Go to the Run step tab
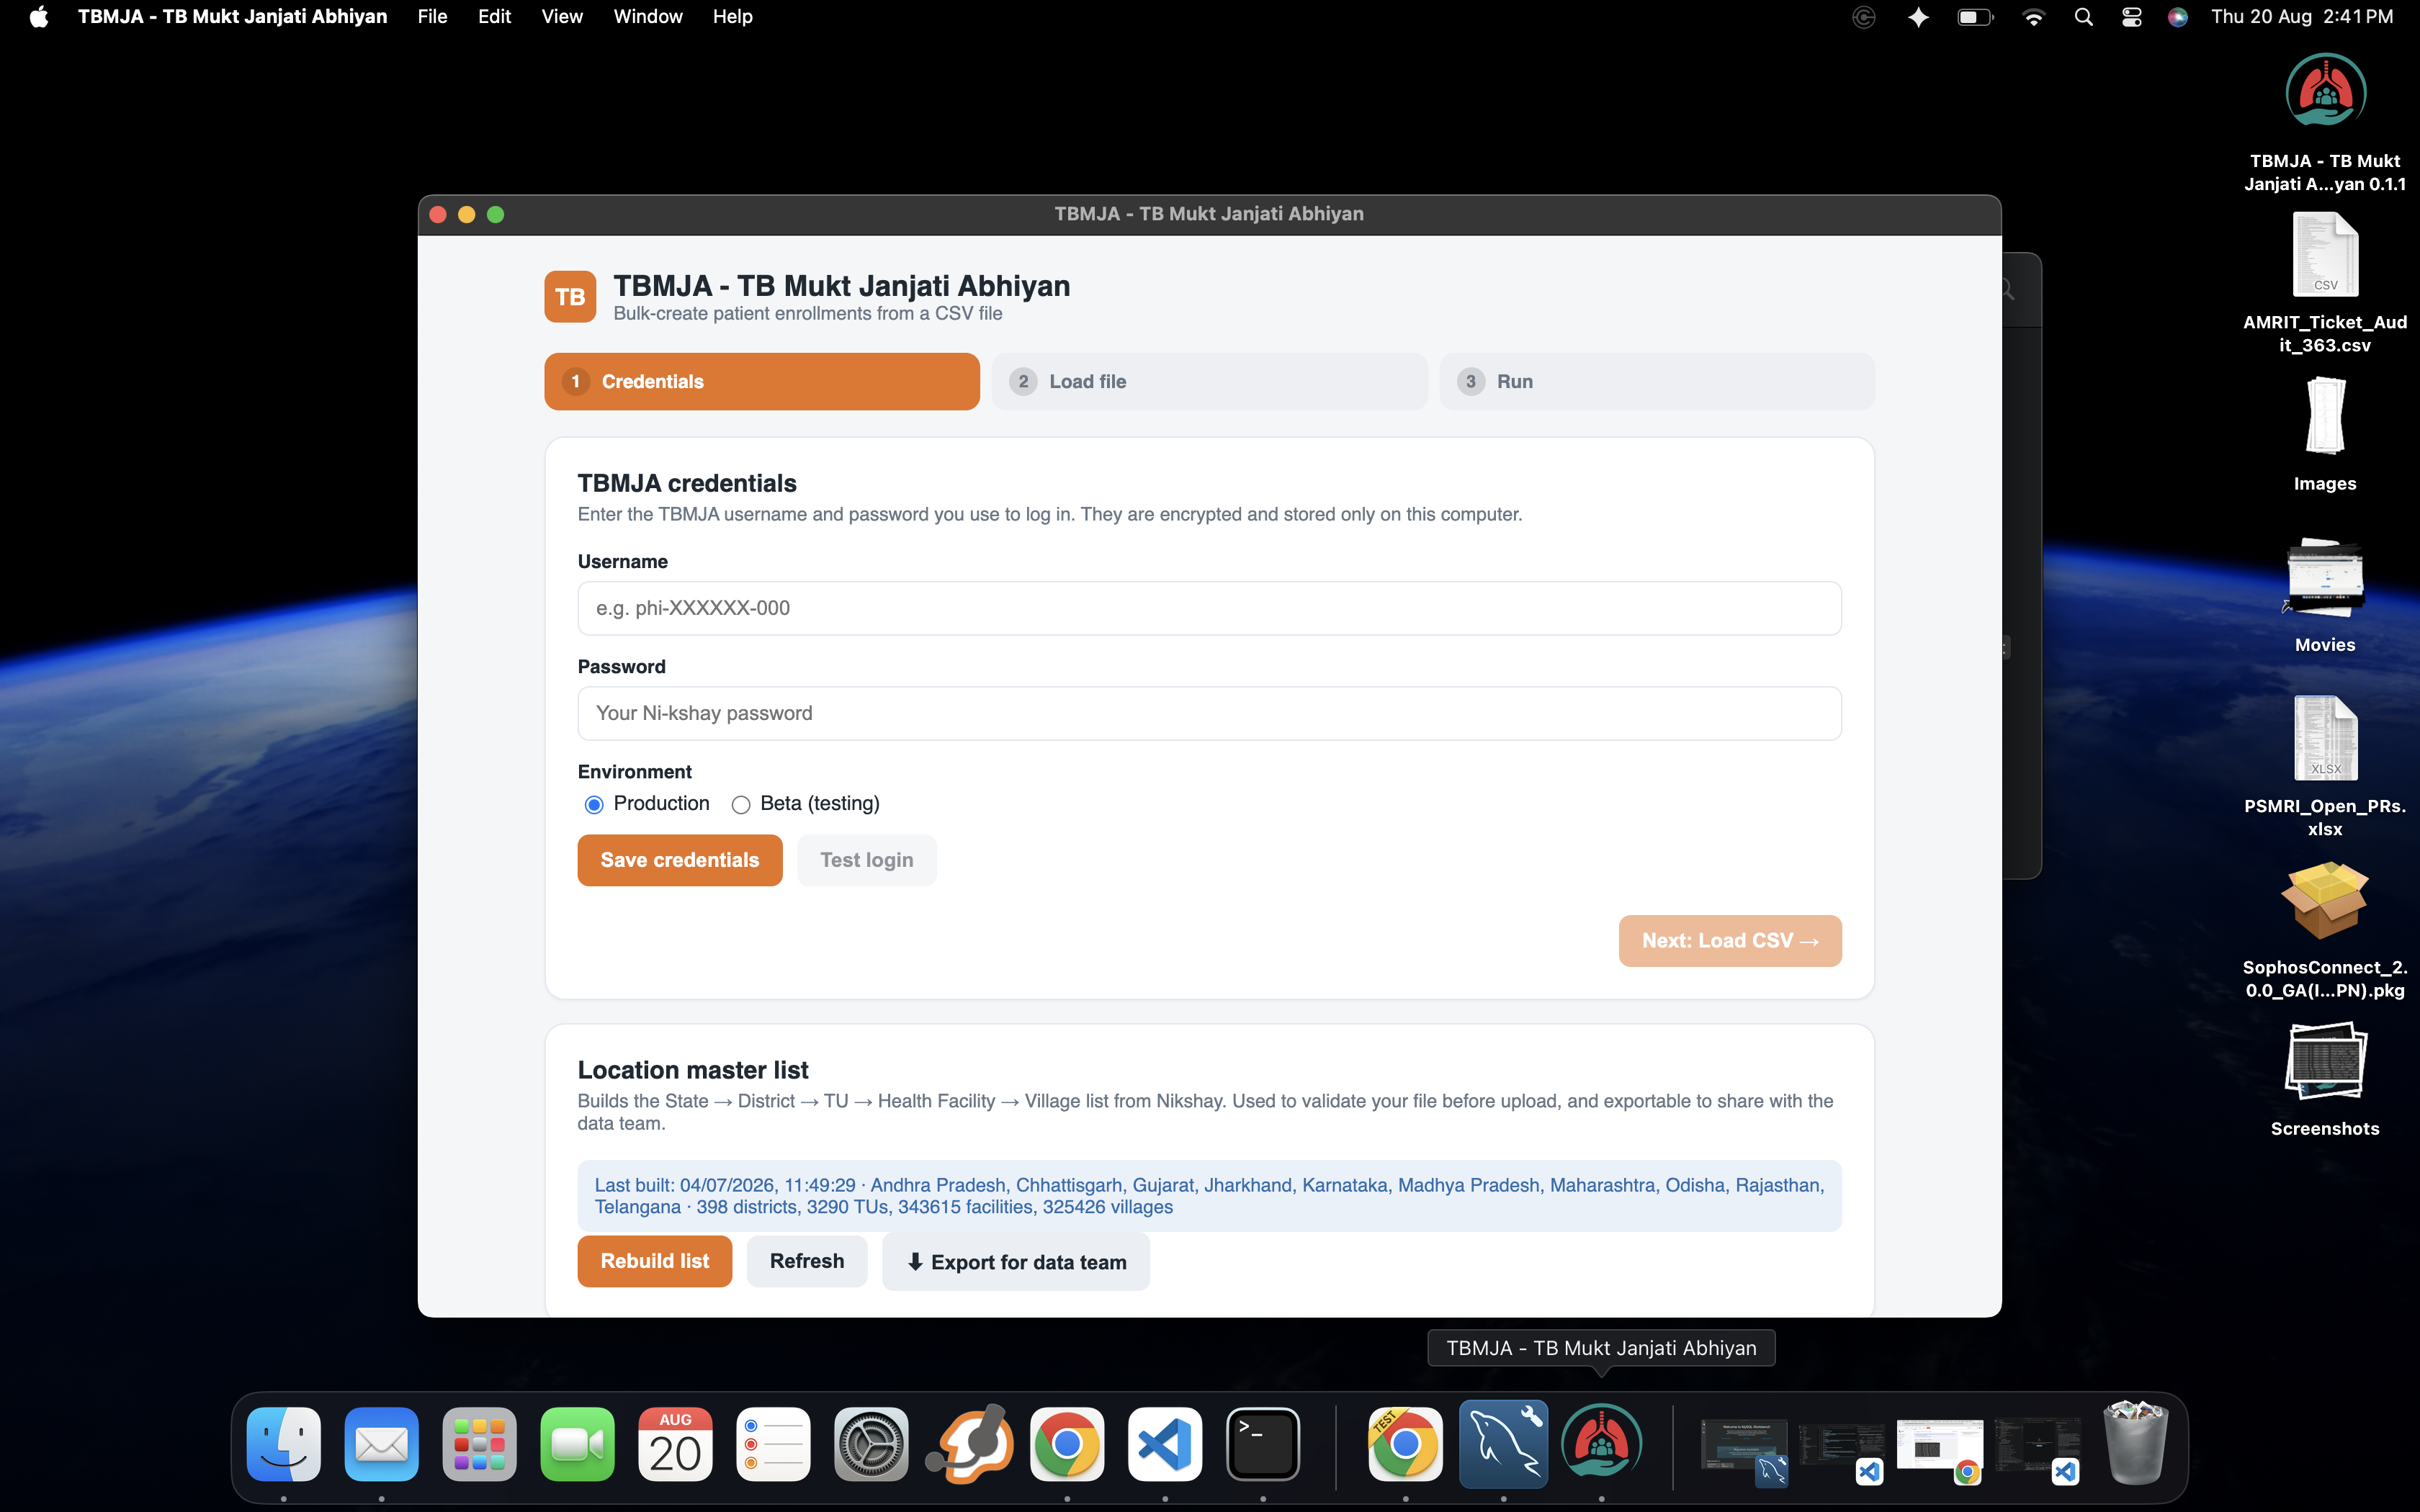Image resolution: width=2420 pixels, height=1512 pixels. [1657, 381]
